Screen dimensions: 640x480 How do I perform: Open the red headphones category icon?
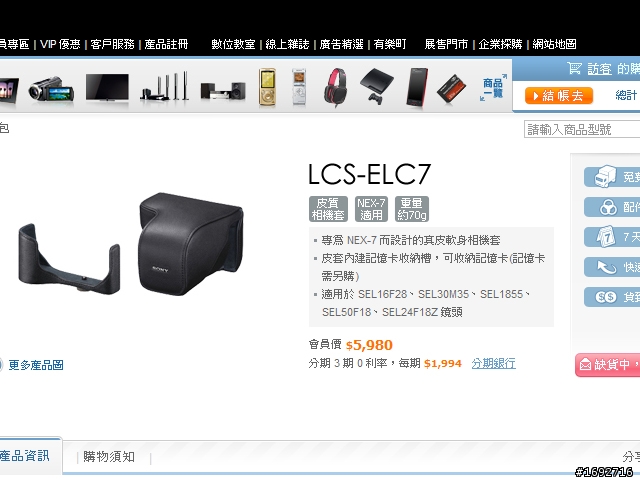coord(336,88)
